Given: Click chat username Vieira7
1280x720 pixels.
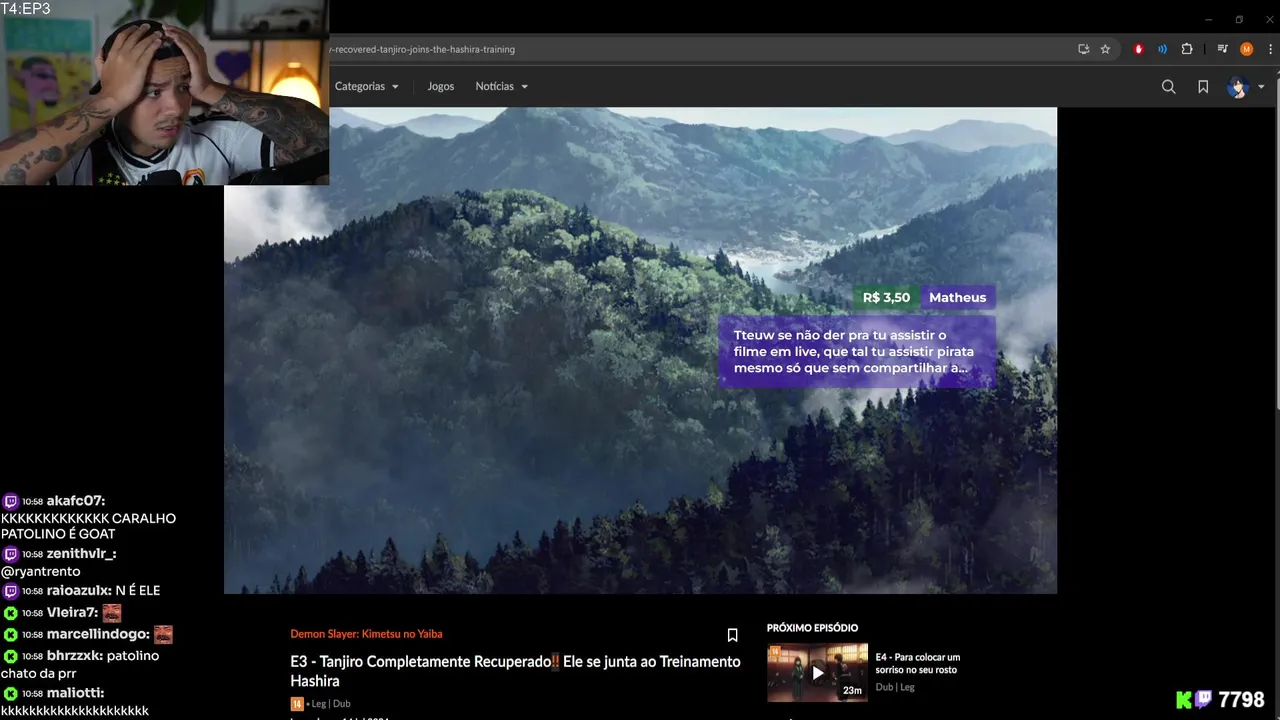Looking at the screenshot, I should click(x=72, y=613).
